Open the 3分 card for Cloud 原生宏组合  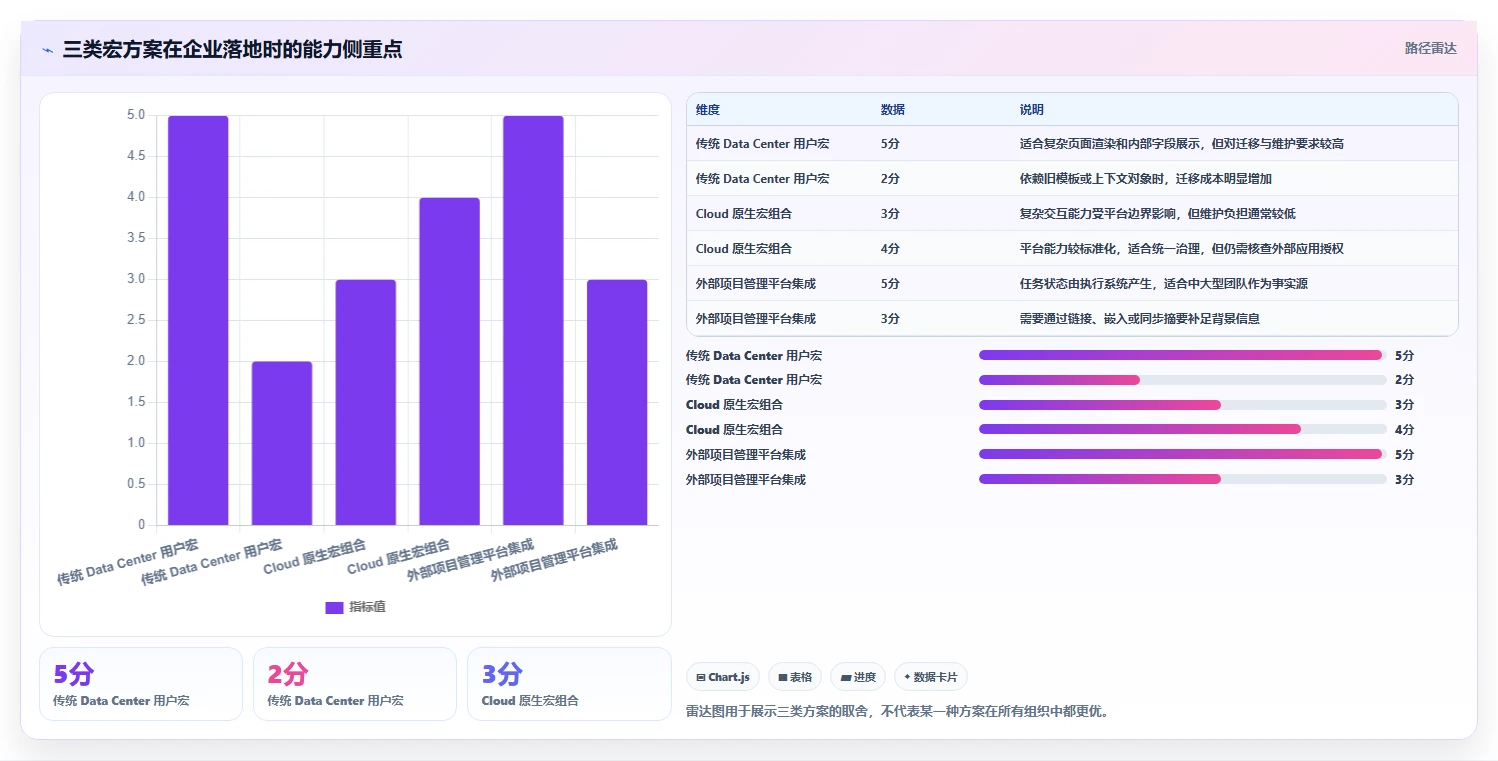click(569, 684)
